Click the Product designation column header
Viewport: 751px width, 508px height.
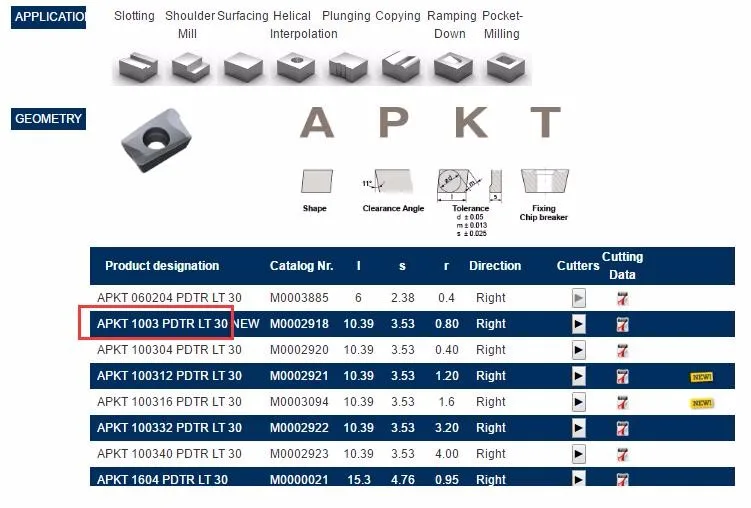point(162,266)
